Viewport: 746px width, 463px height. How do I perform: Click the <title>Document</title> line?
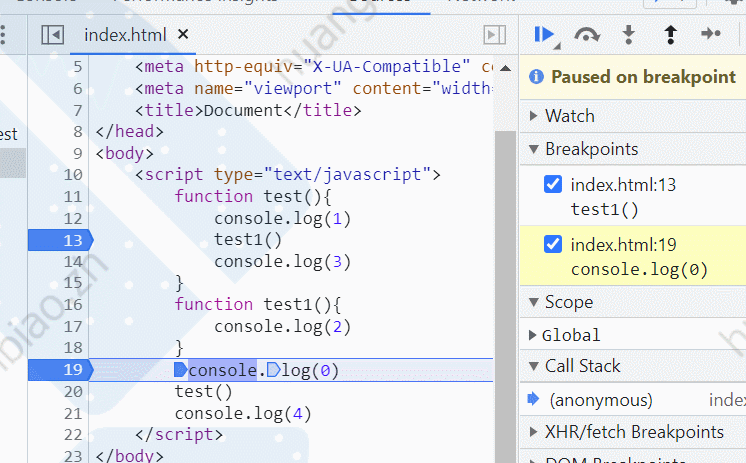point(248,110)
